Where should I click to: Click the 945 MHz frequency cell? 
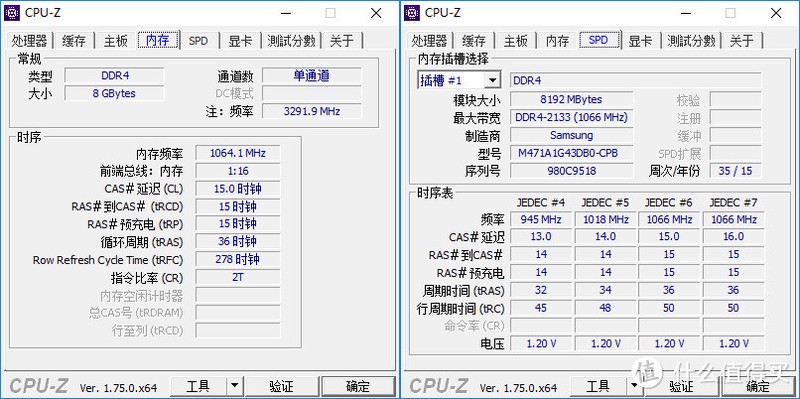click(x=541, y=219)
